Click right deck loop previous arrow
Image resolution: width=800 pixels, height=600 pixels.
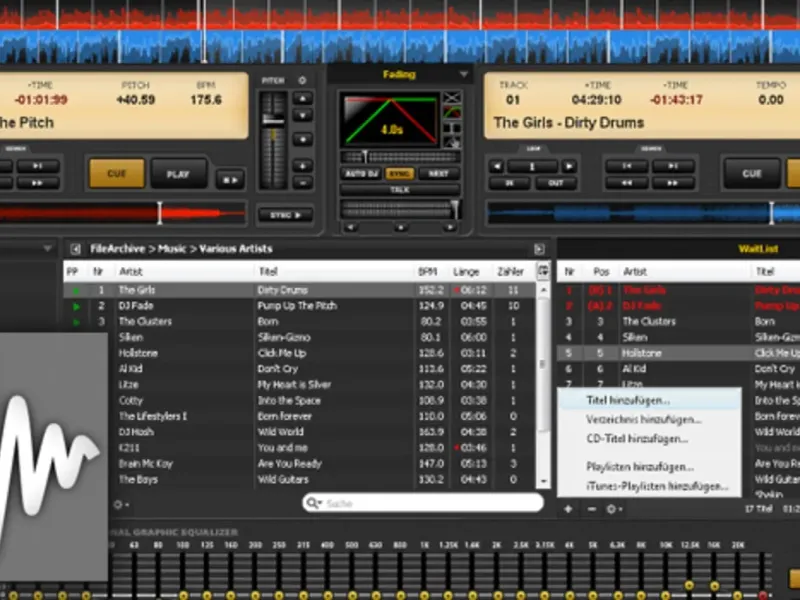point(496,166)
